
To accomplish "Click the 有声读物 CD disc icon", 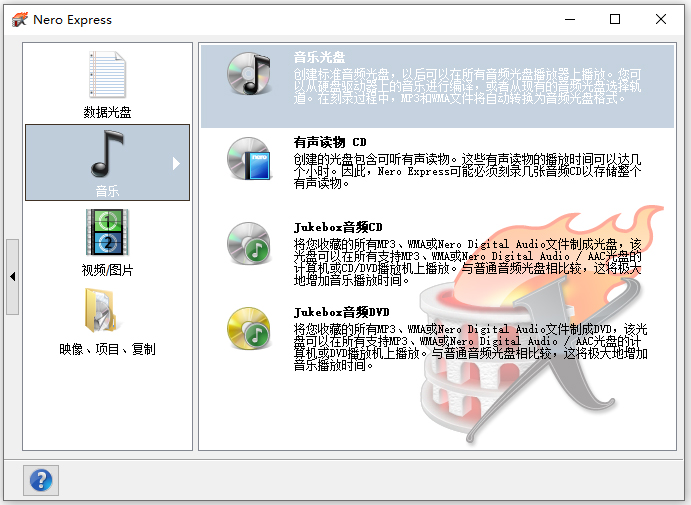I will coord(249,159).
